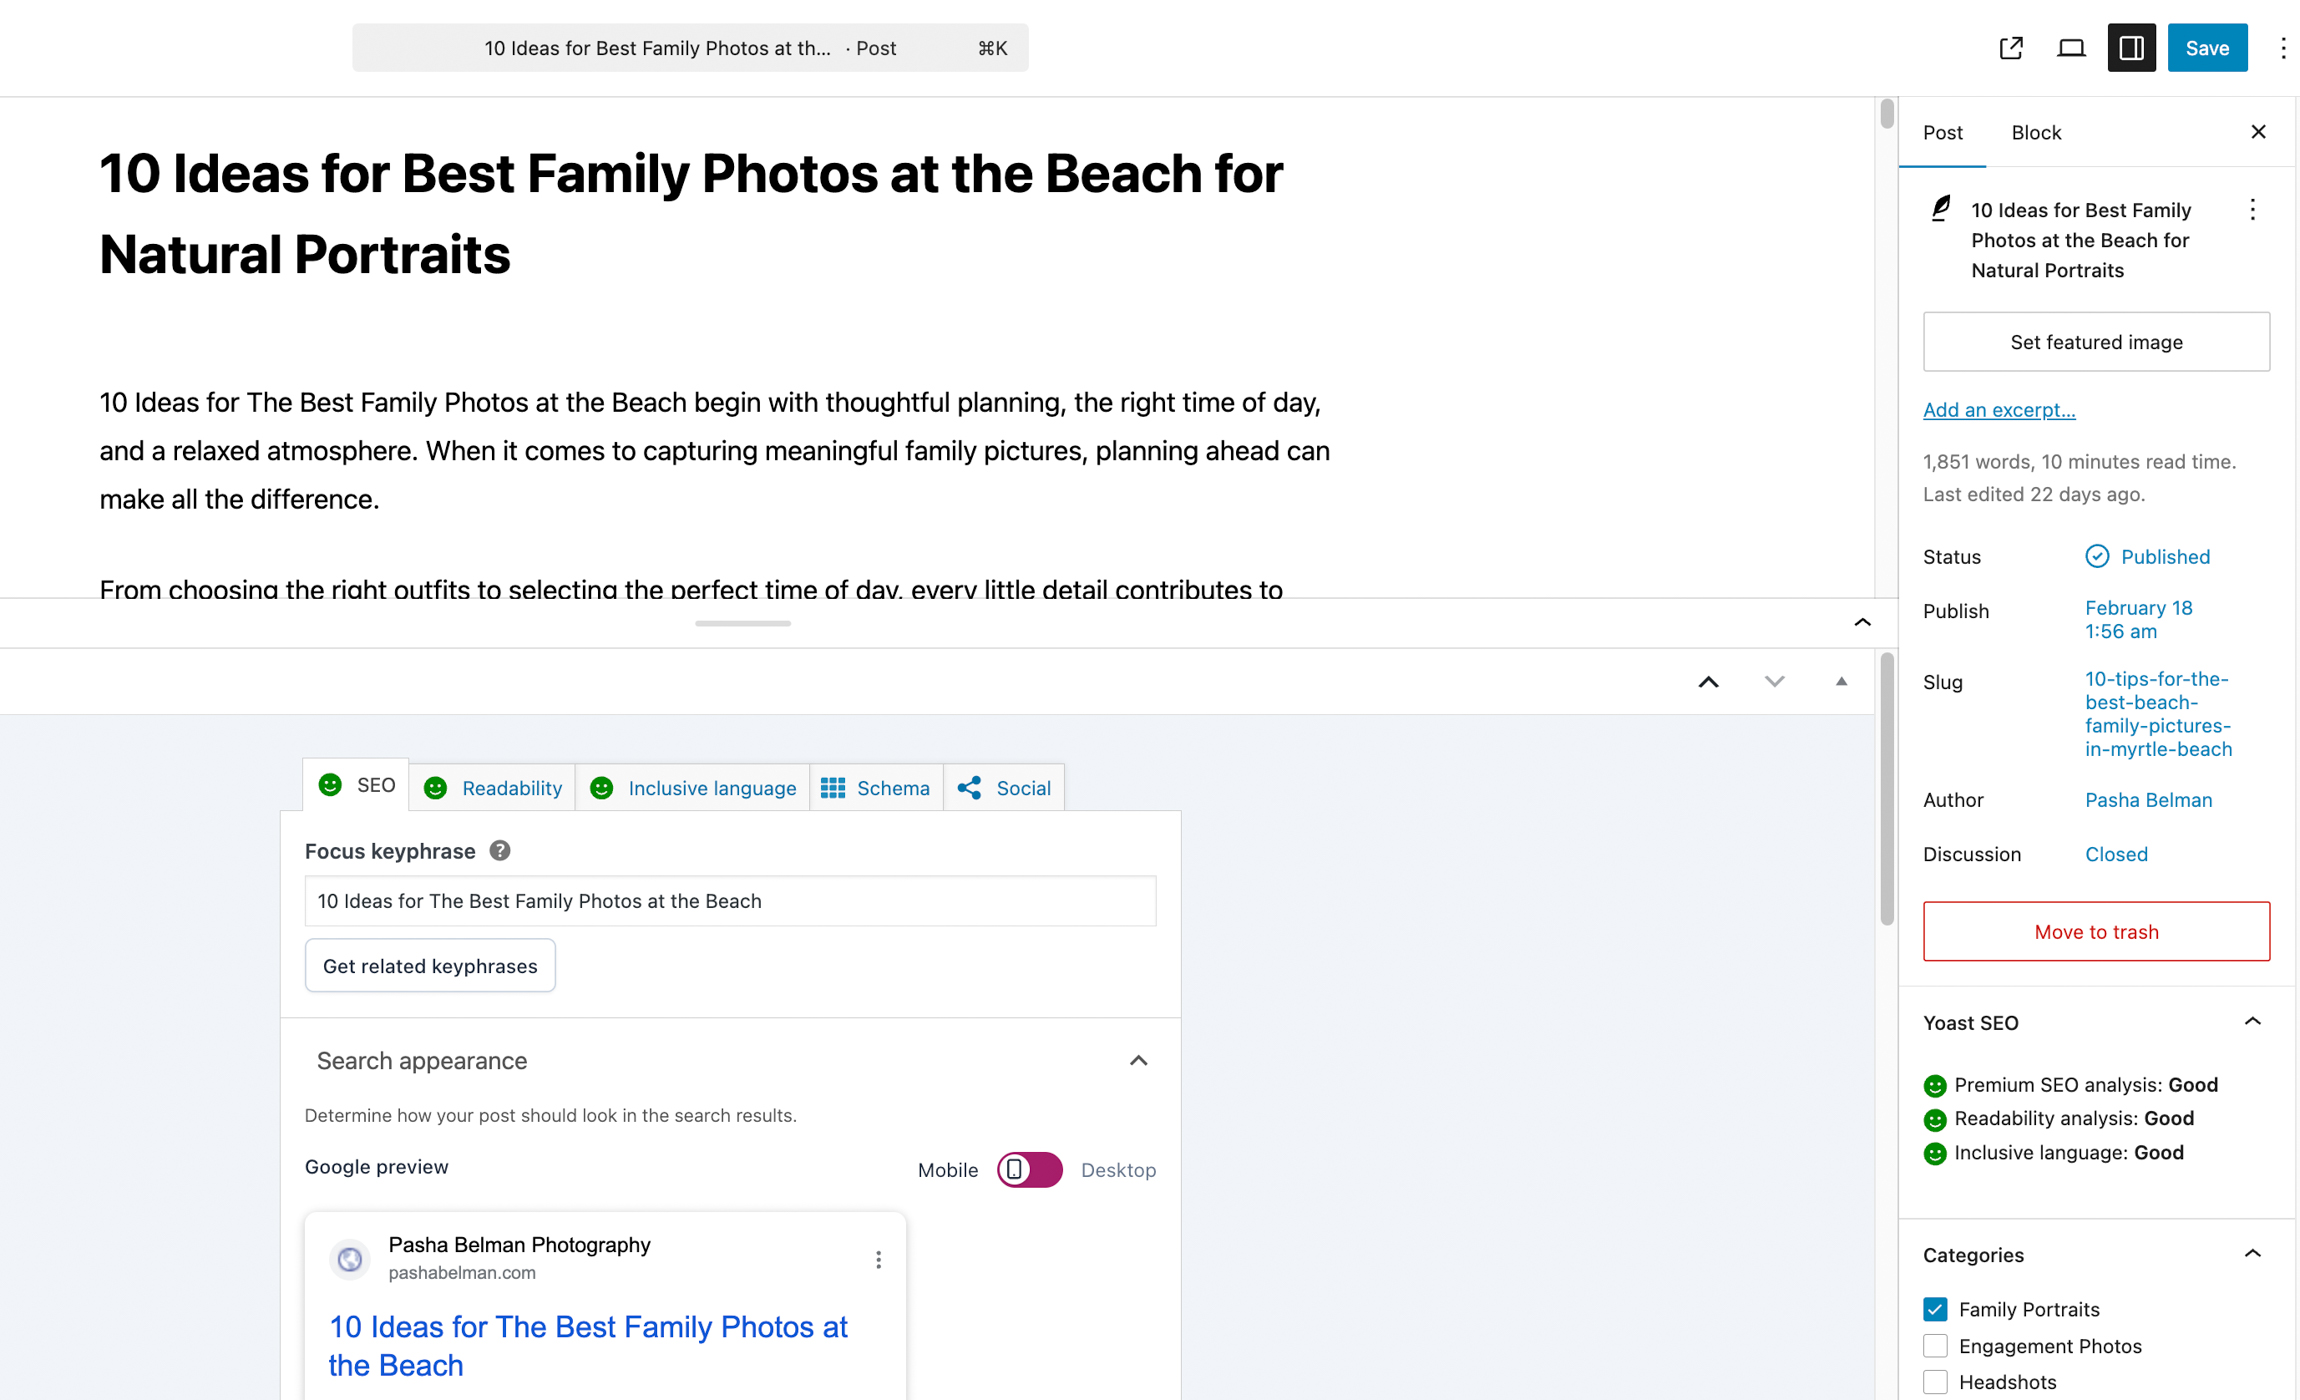
Task: Collapse the Categories panel
Action: click(x=2252, y=1253)
